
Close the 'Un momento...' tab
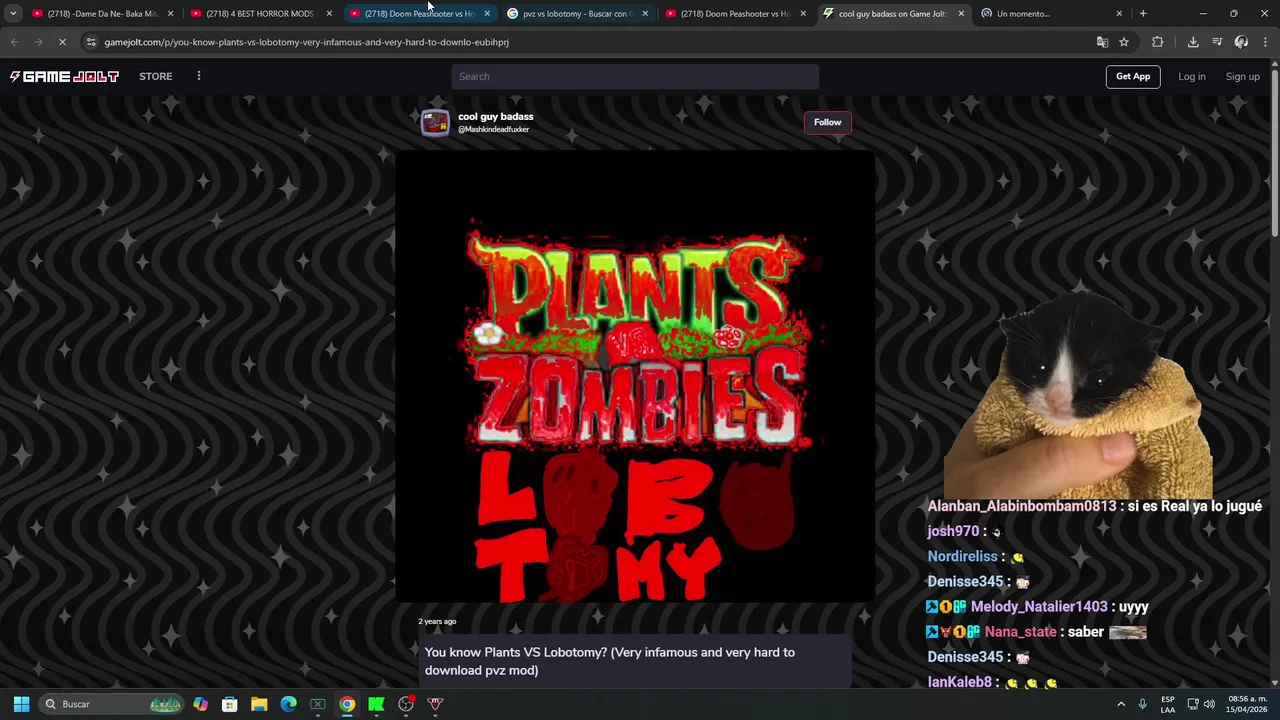pyautogui.click(x=1119, y=13)
